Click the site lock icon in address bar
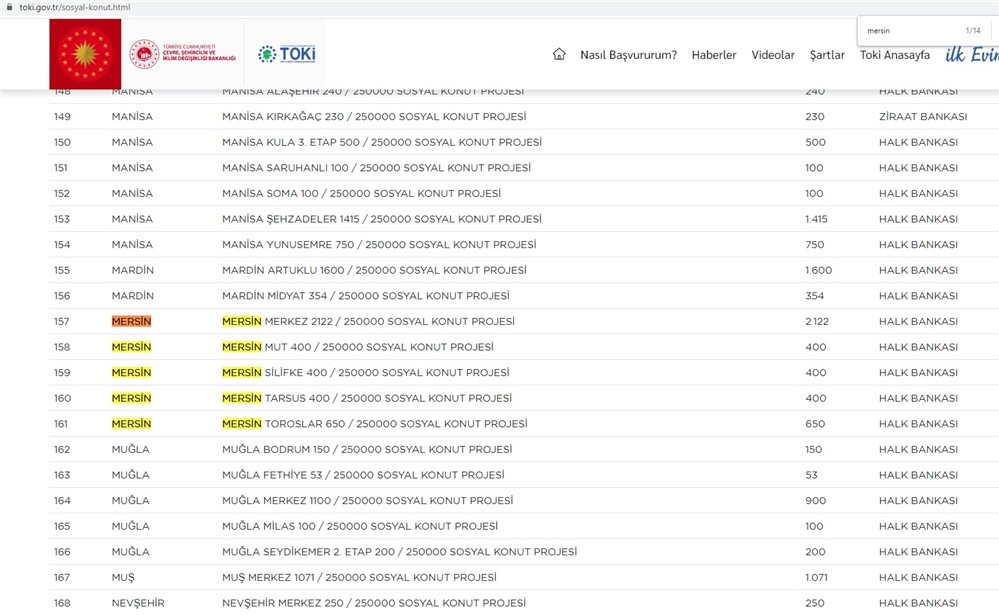The image size is (999, 615). pyautogui.click(x=9, y=7)
